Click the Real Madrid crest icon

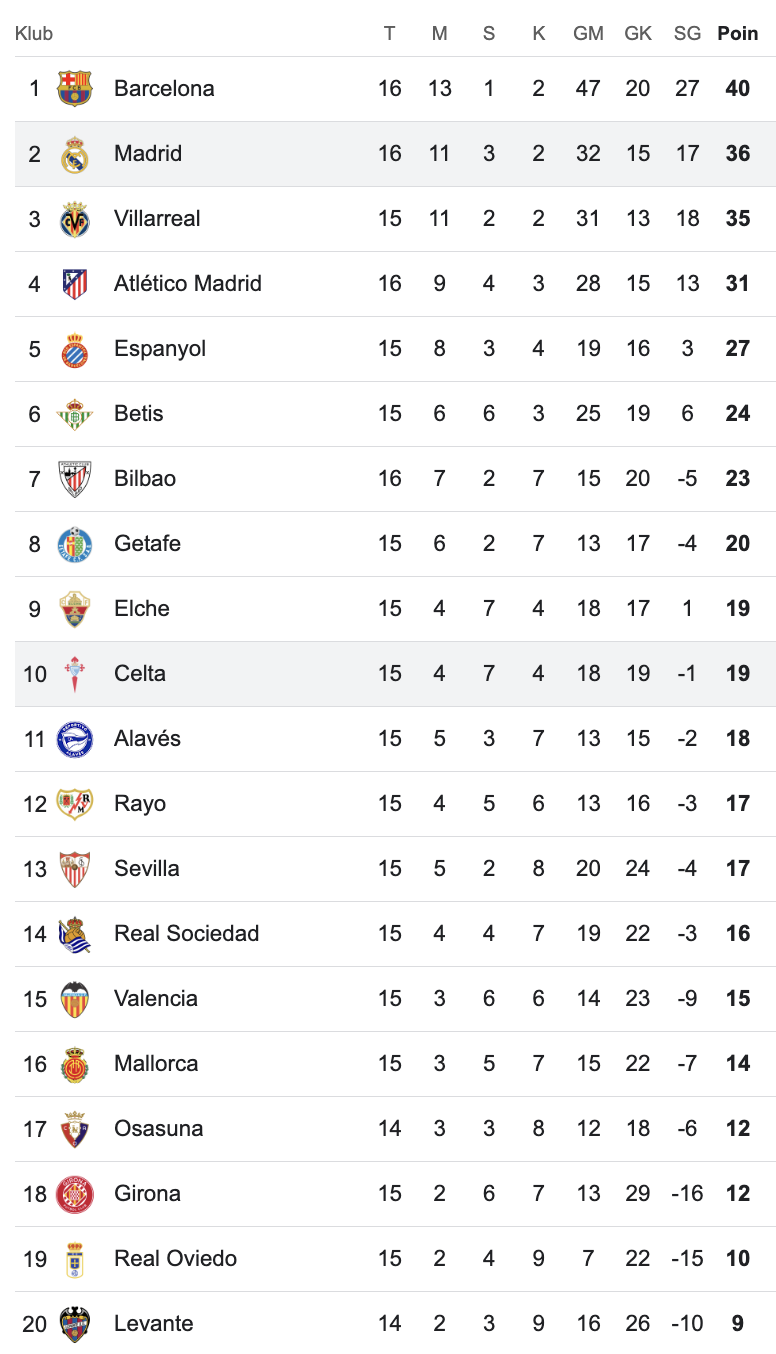75,154
